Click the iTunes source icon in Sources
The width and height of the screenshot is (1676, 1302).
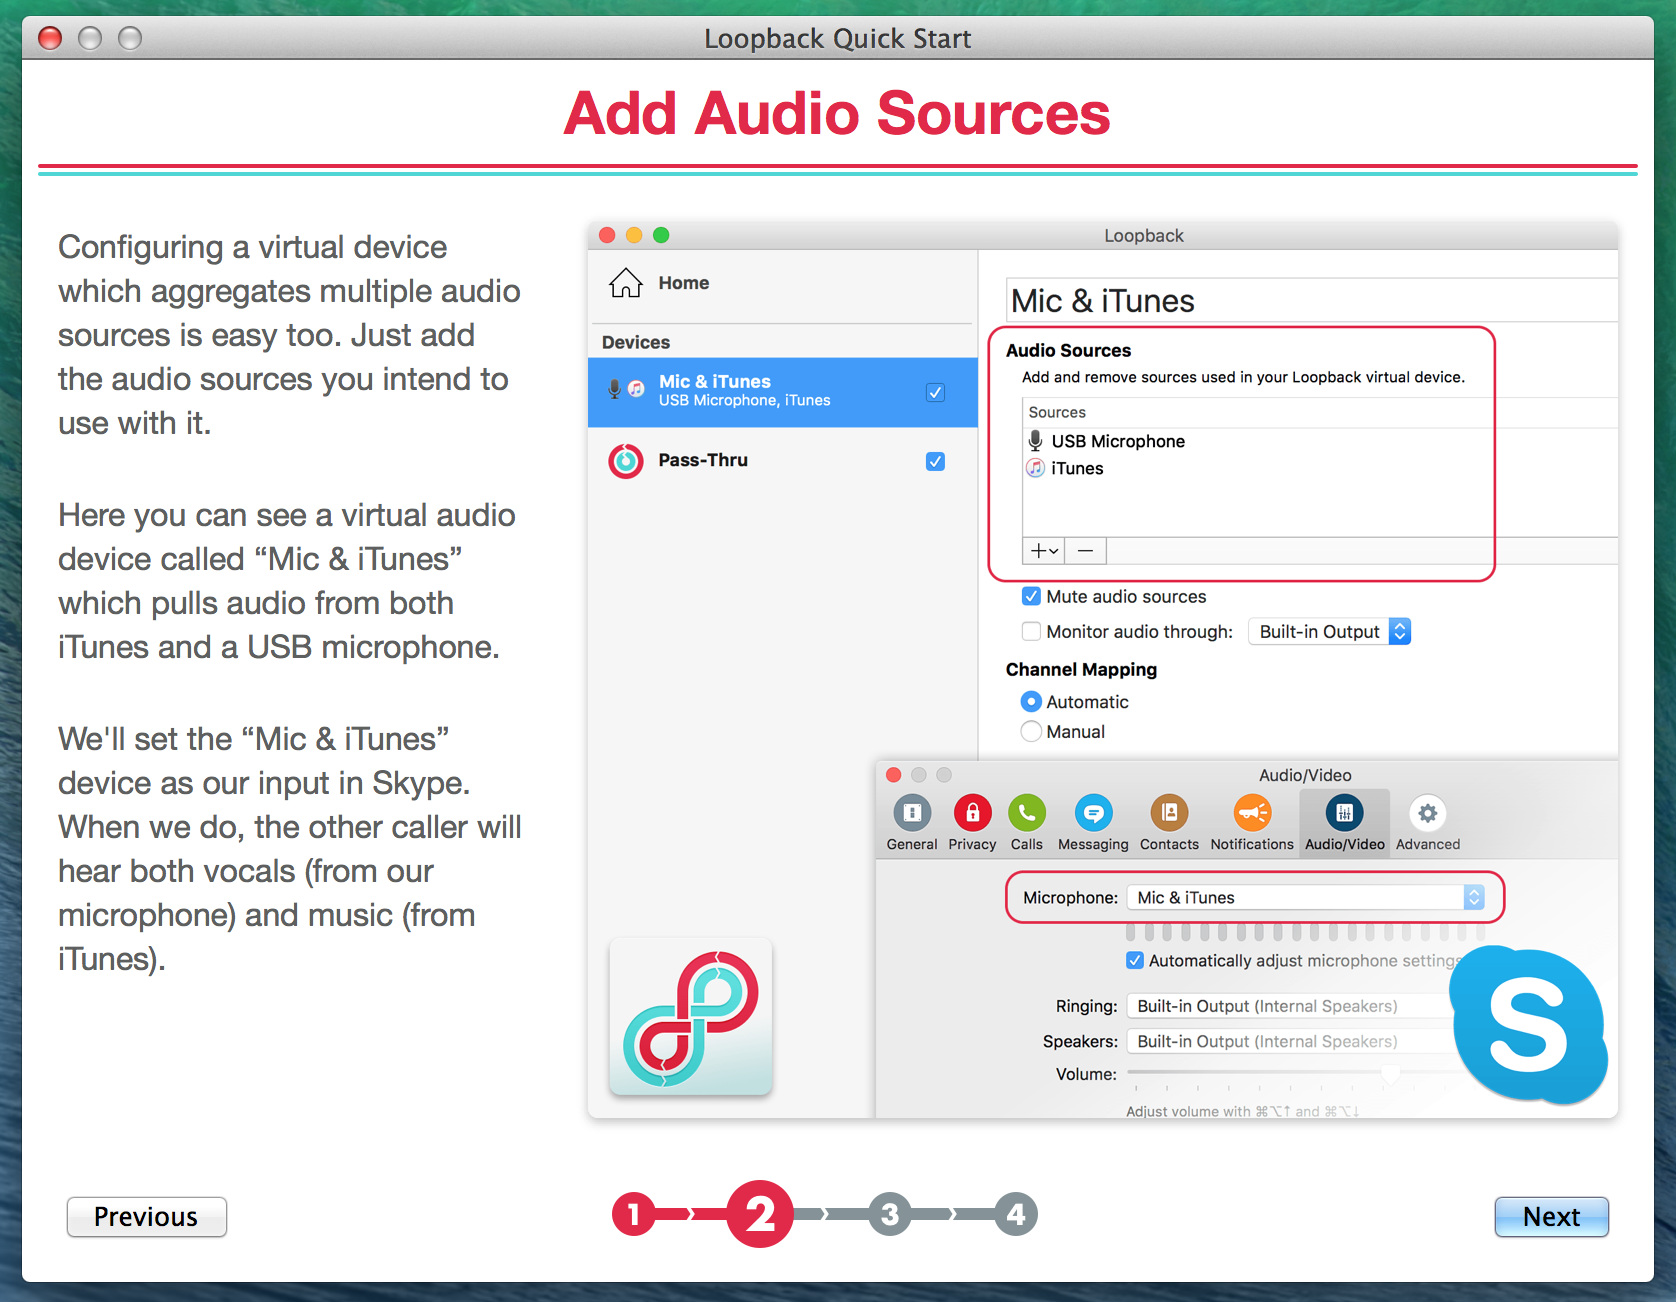point(1036,468)
